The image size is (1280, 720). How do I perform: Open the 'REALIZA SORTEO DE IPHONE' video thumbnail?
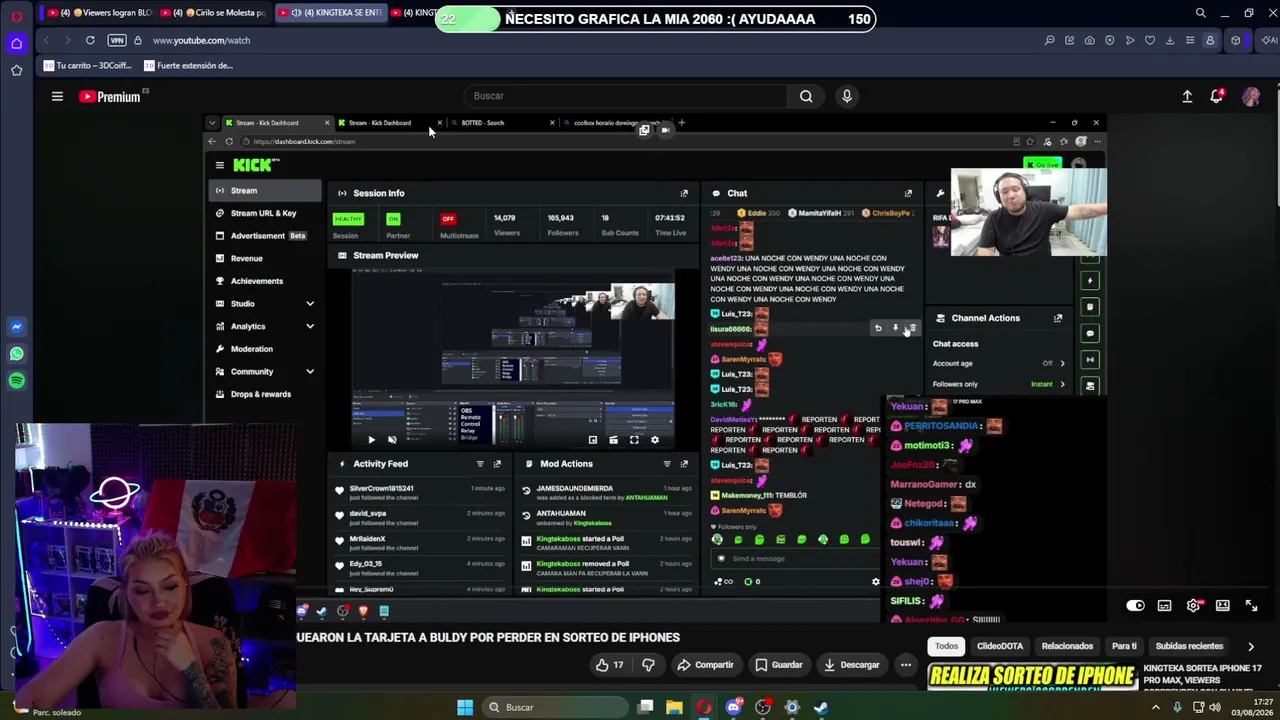coord(1032,677)
